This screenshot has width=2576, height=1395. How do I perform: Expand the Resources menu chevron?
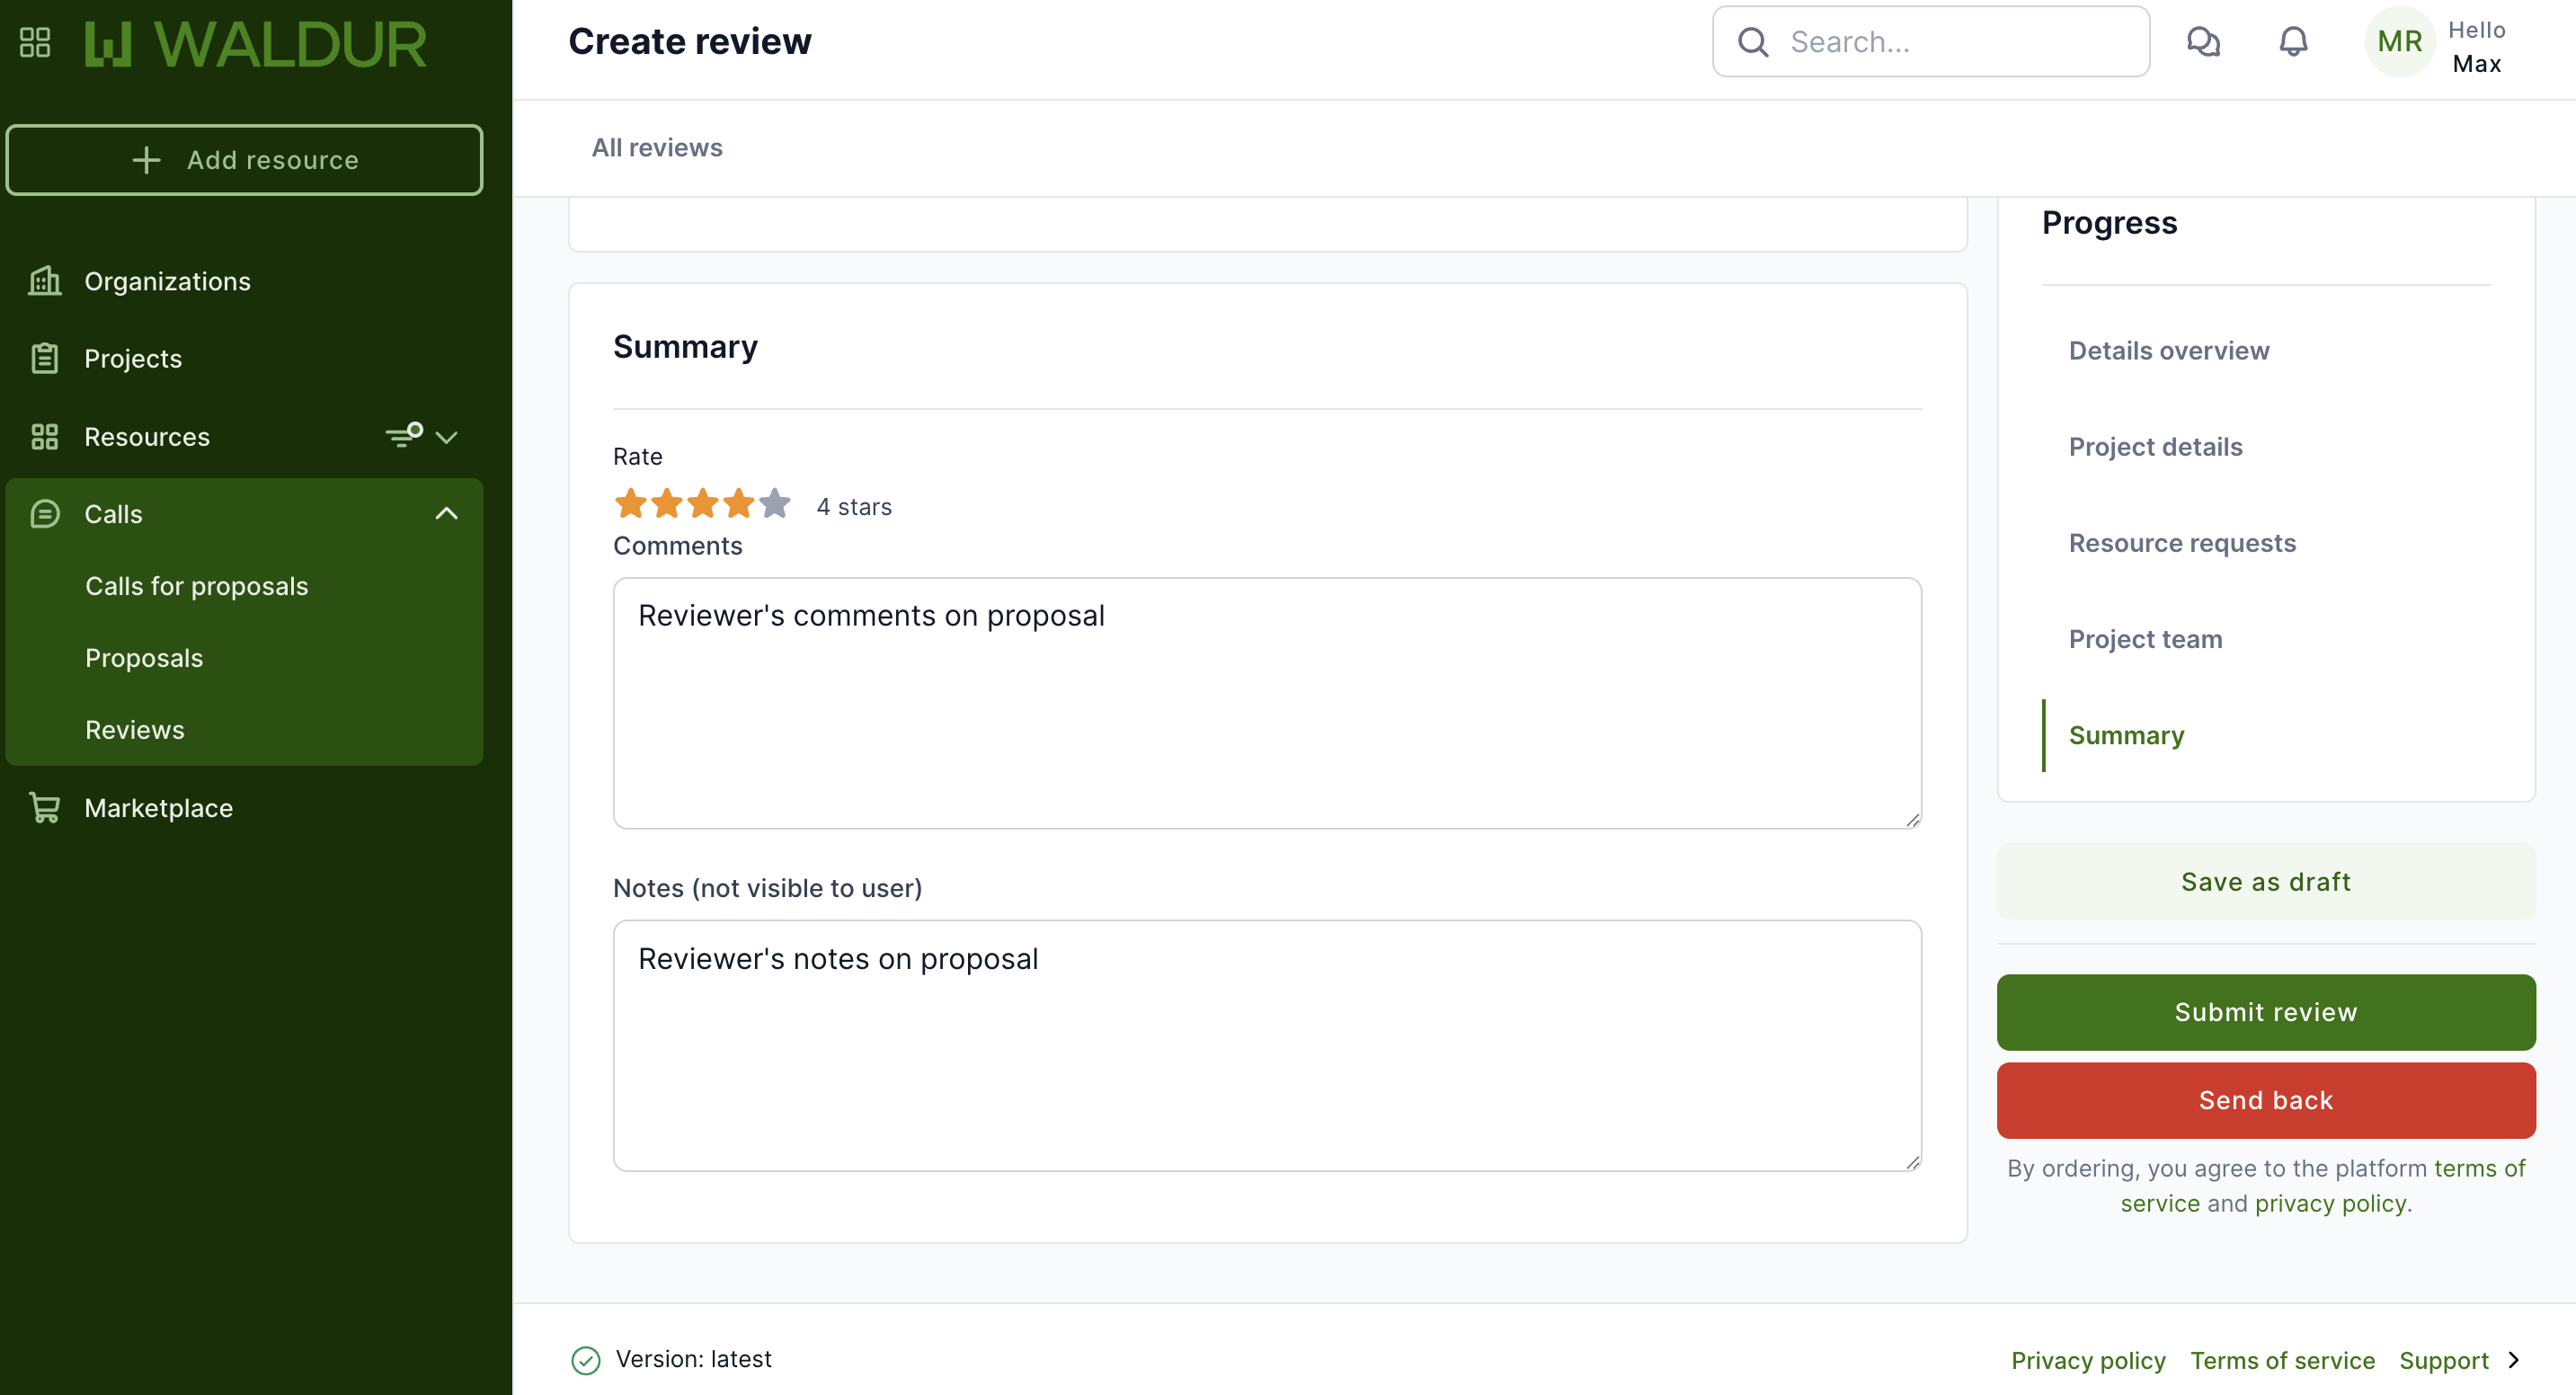pos(447,437)
